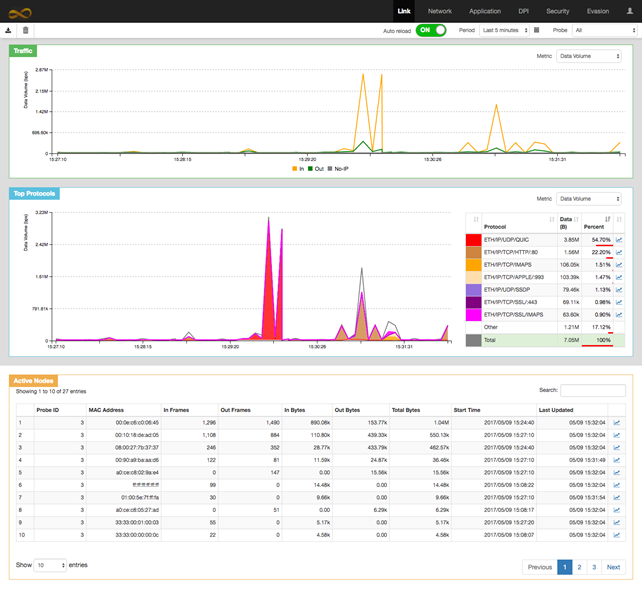
Task: Click the trash delete icon
Action: [x=26, y=30]
